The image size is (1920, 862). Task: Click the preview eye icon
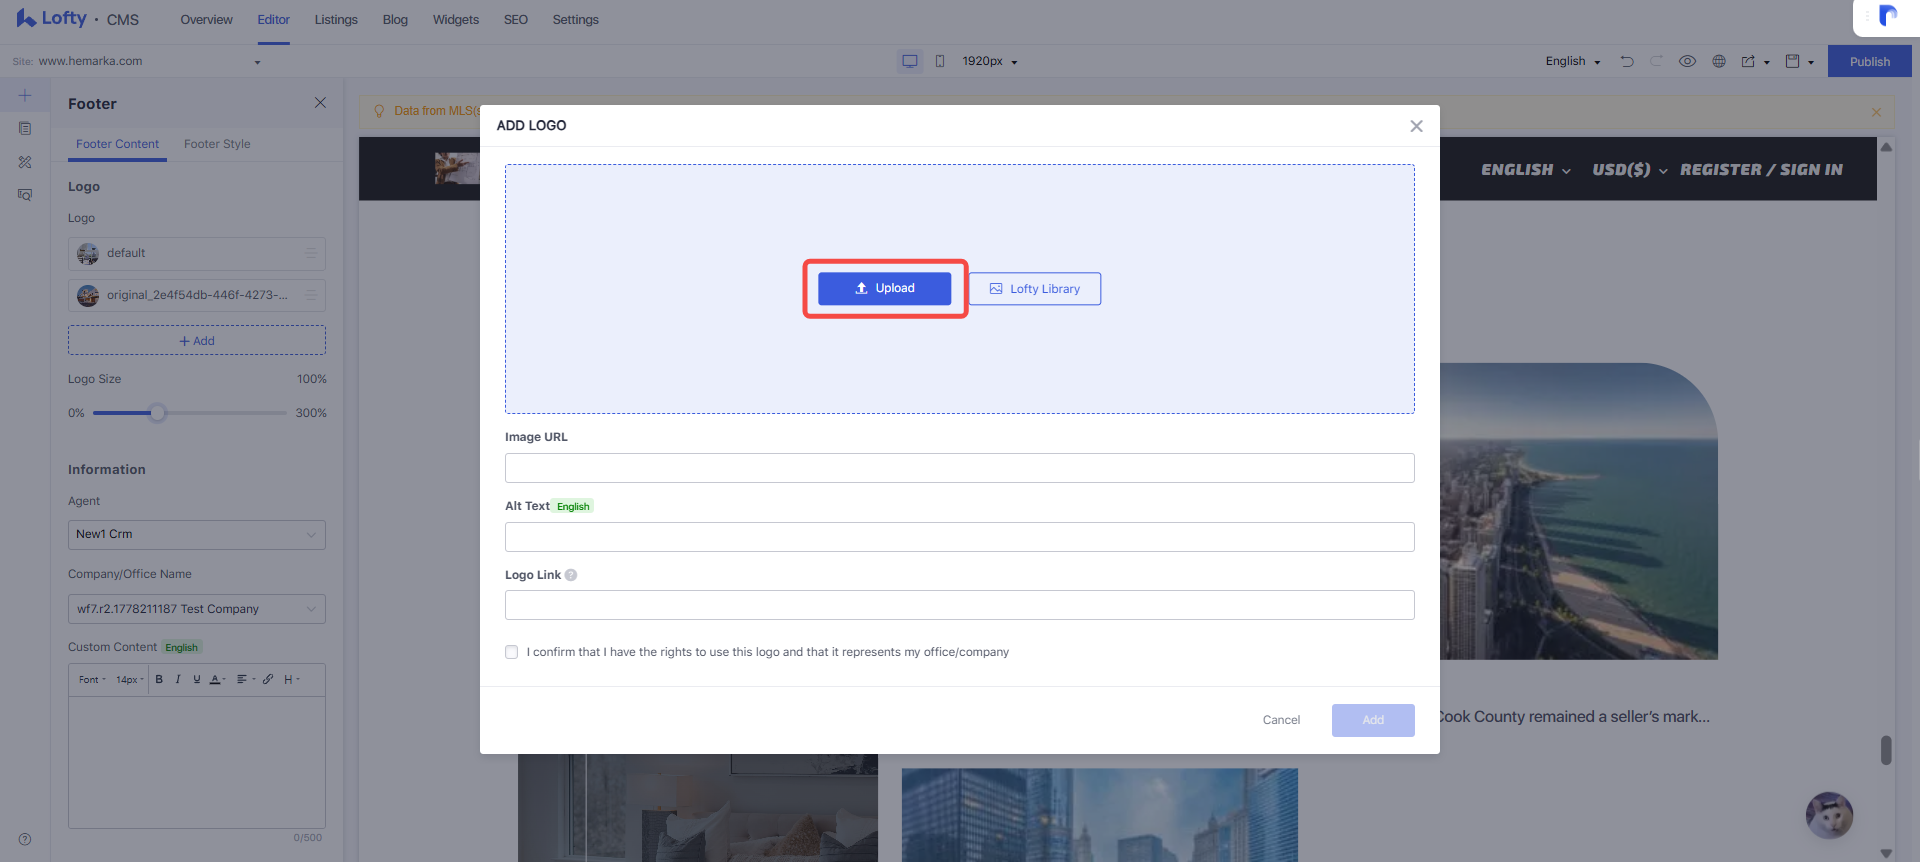1687,61
